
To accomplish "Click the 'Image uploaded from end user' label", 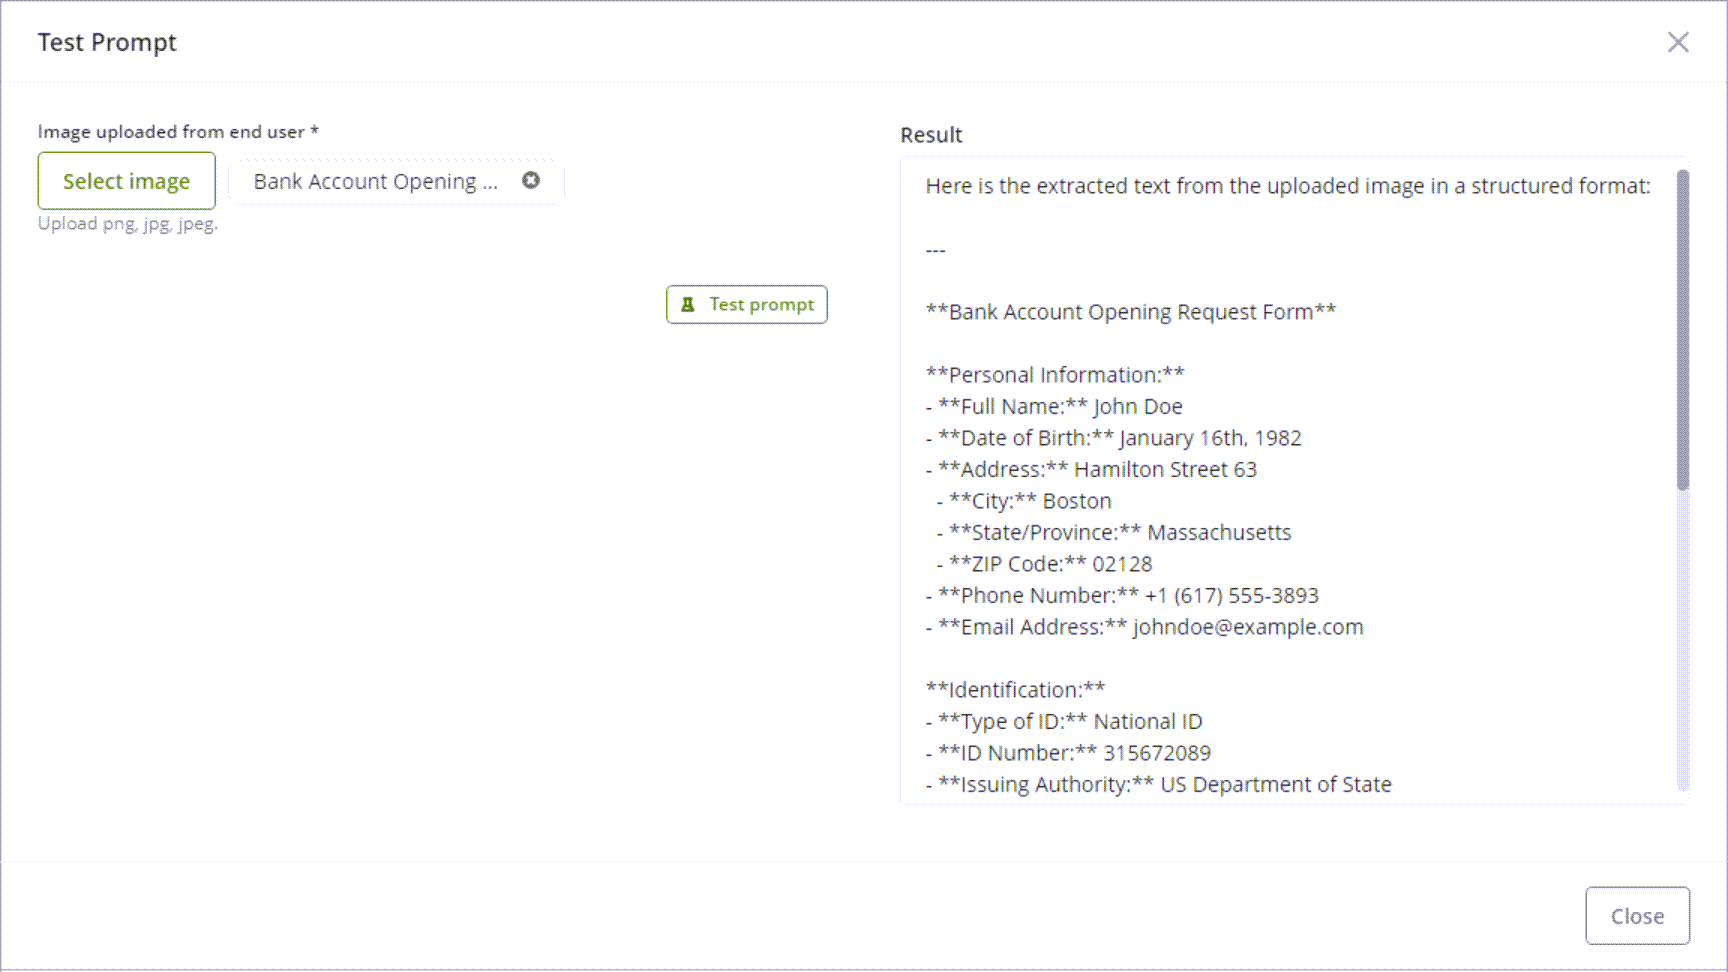I will point(178,131).
